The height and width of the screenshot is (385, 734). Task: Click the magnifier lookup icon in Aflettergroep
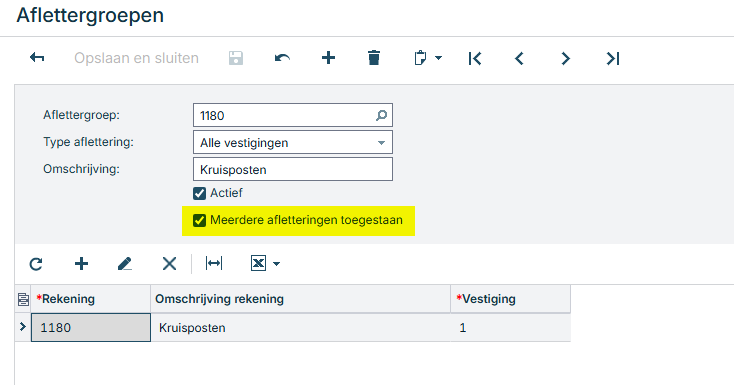click(381, 115)
